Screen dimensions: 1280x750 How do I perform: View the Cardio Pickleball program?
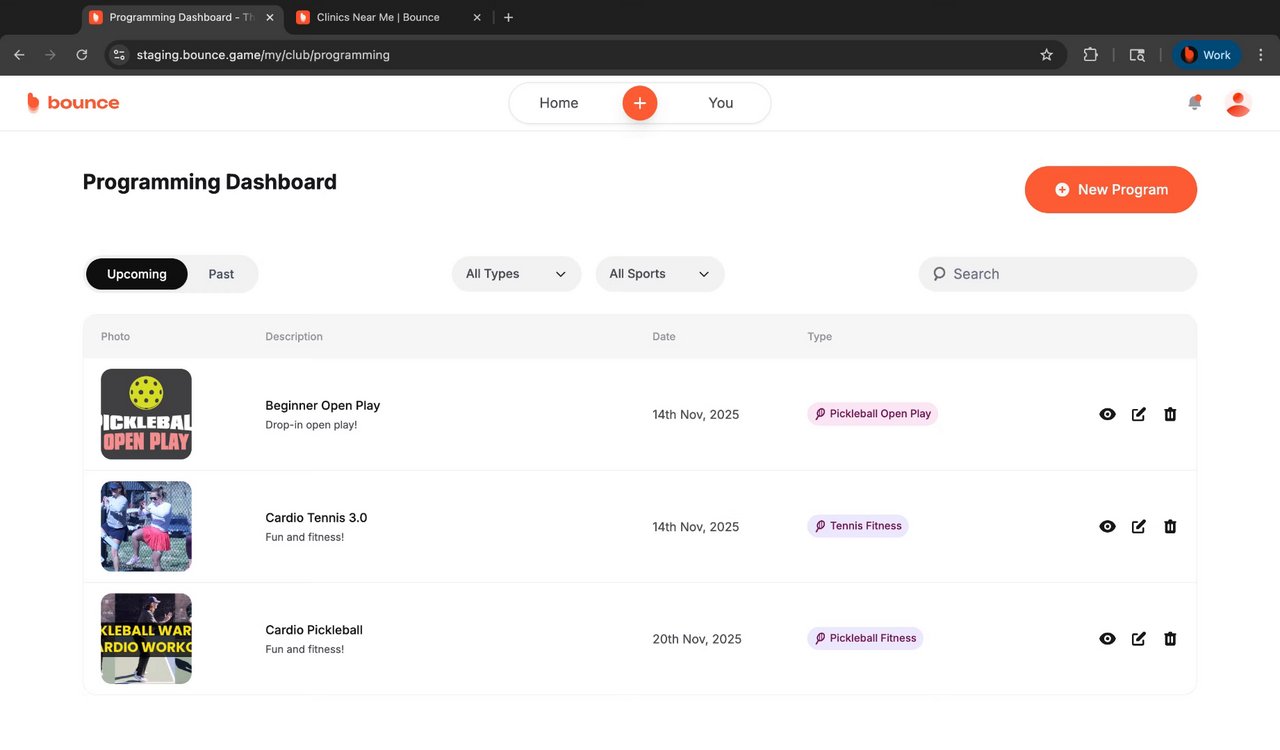tap(1107, 639)
